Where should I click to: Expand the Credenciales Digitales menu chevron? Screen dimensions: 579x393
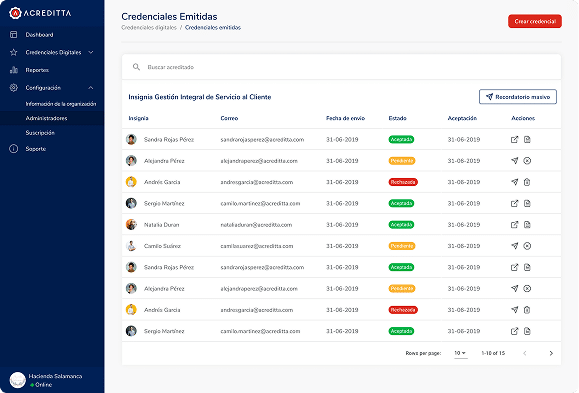(91, 52)
